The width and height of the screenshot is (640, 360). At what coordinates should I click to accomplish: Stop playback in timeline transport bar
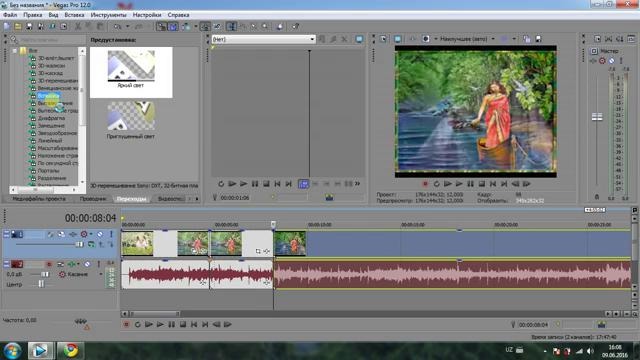click(x=183, y=324)
